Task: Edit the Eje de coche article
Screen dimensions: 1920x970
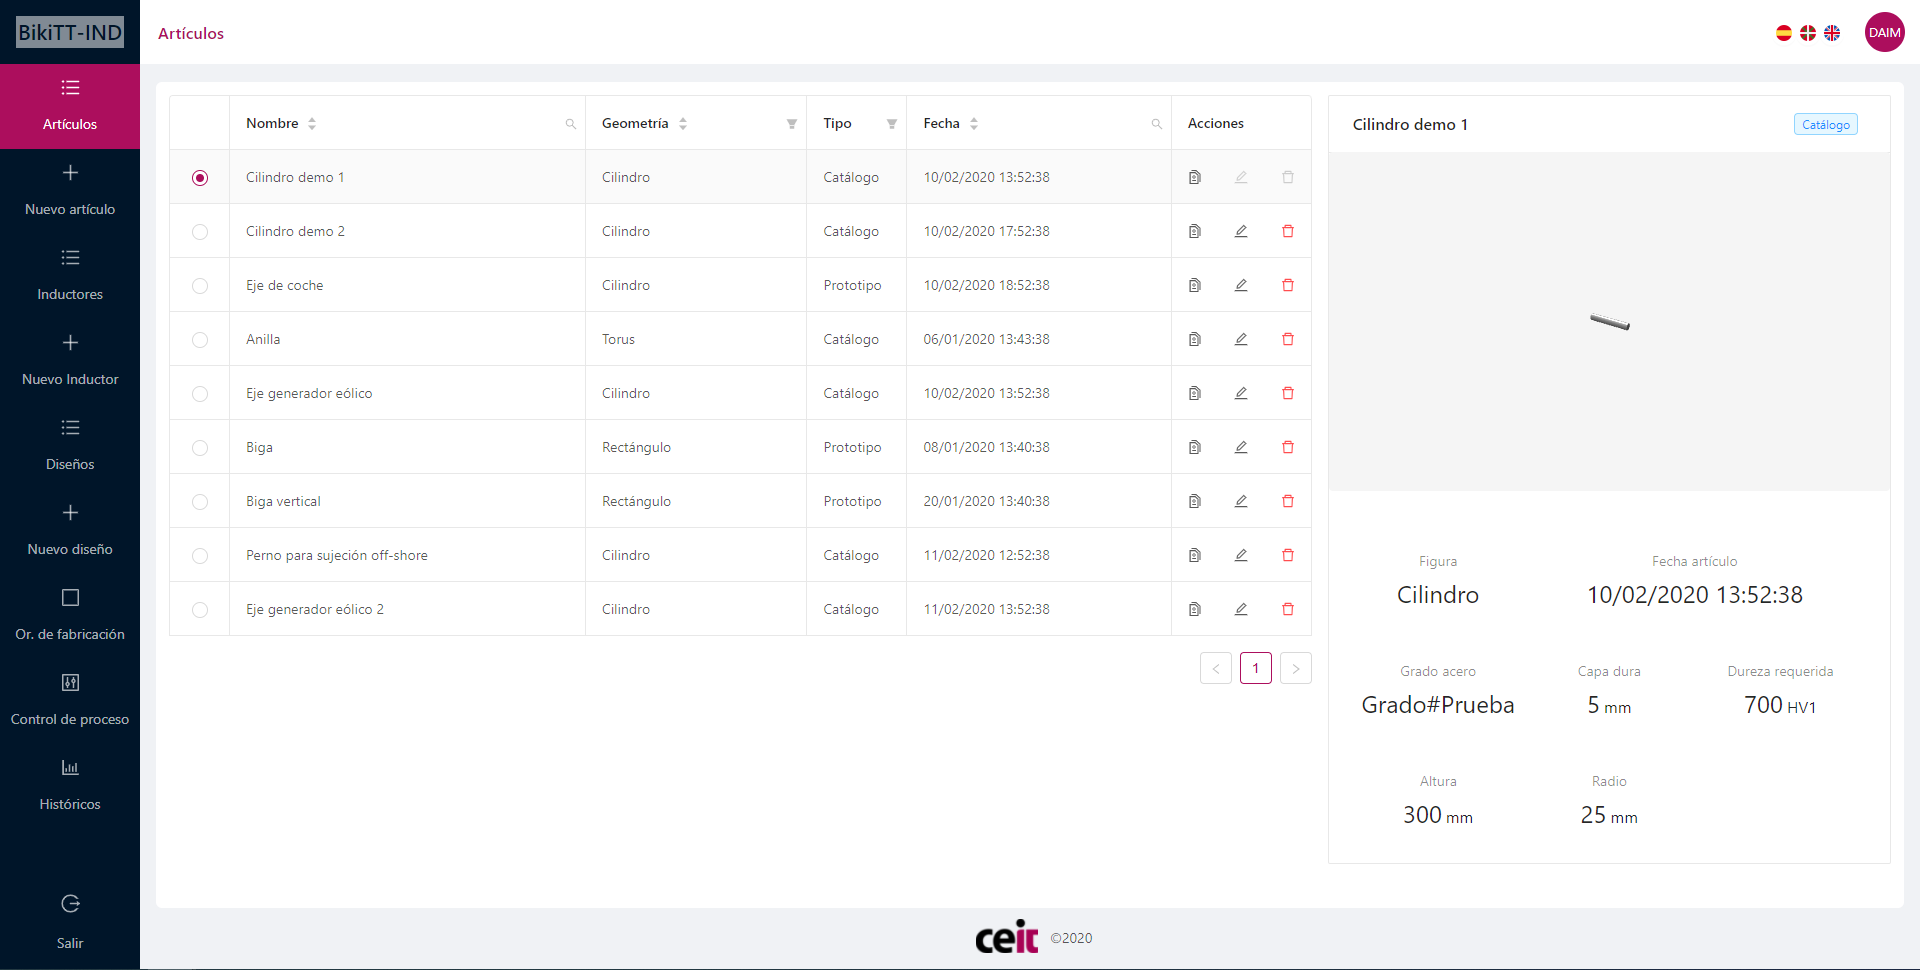Action: [1240, 285]
